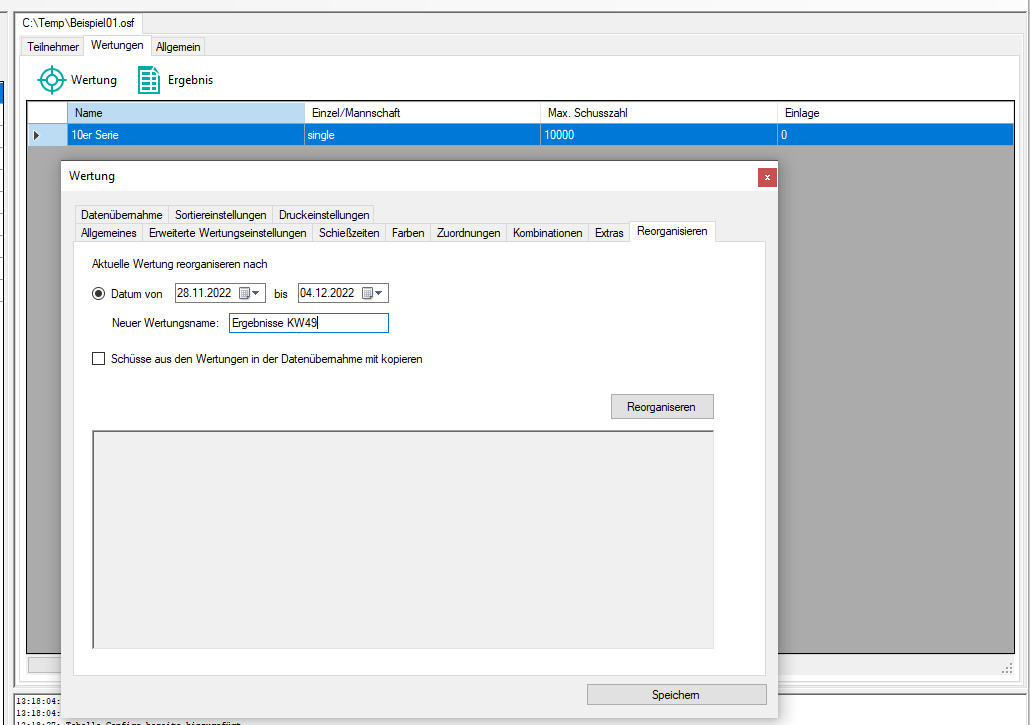1030x725 pixels.
Task: Click the Wertung target icon
Action: pyautogui.click(x=51, y=80)
